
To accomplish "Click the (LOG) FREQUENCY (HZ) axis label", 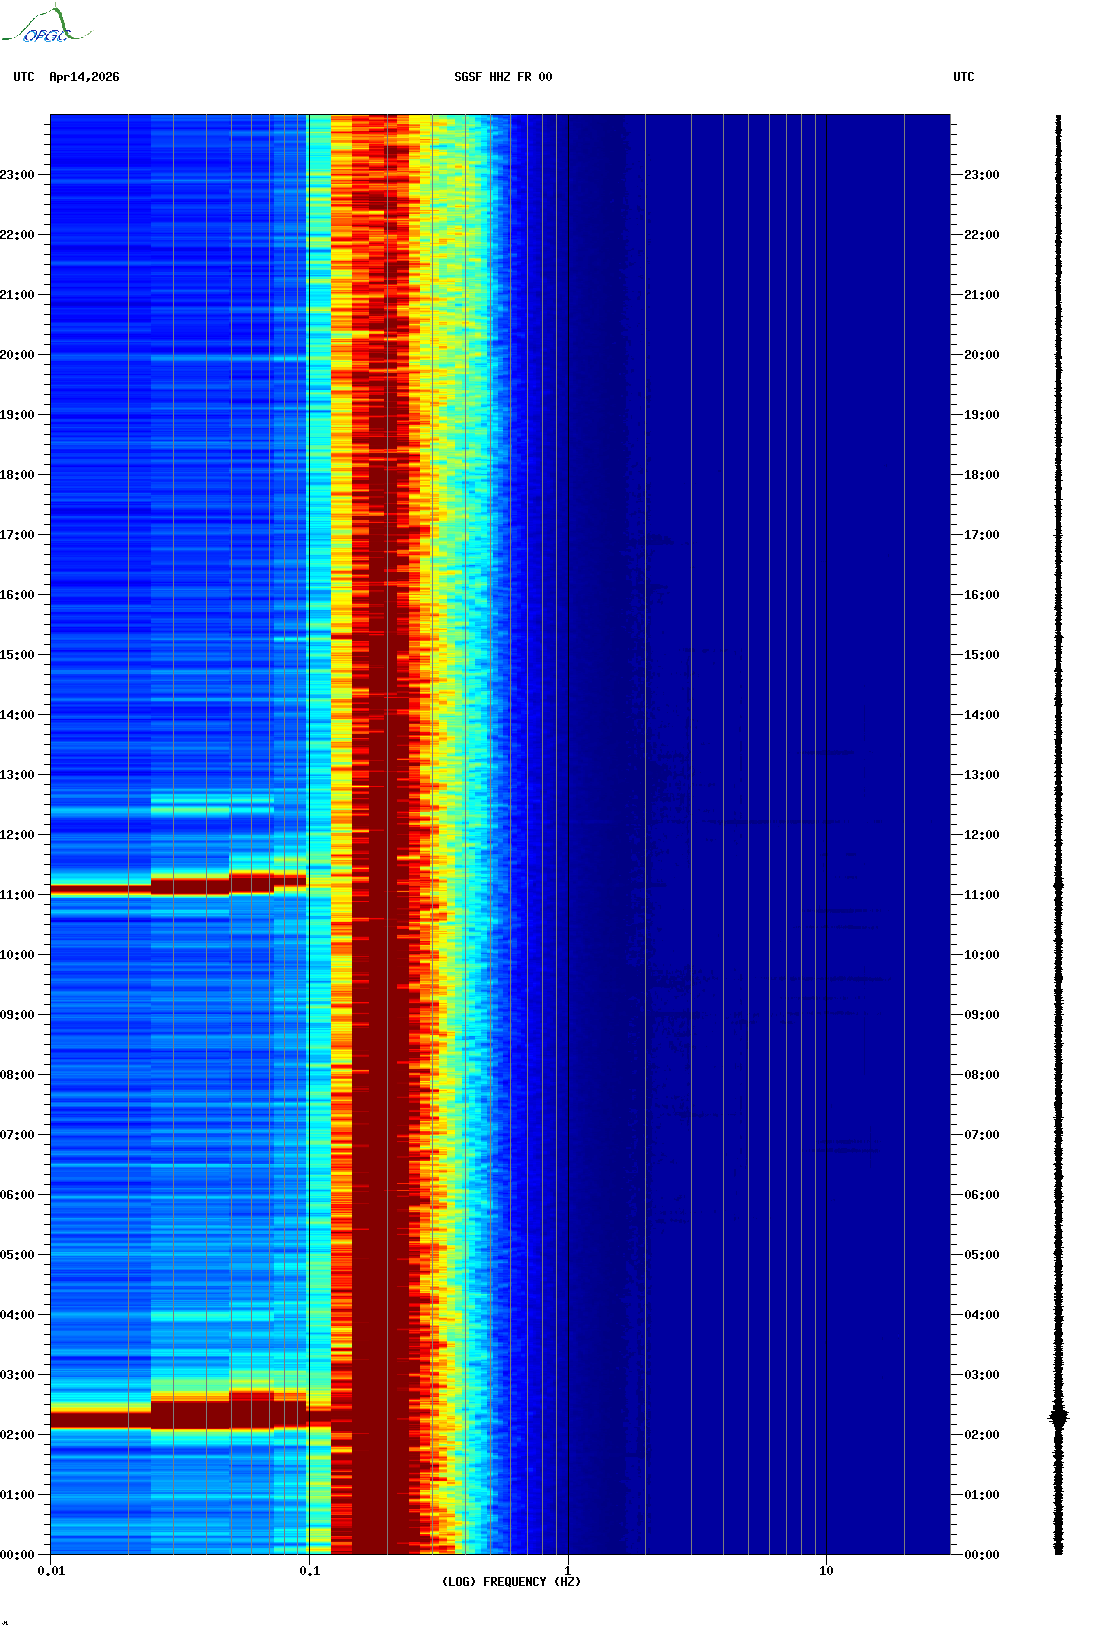I will pyautogui.click(x=511, y=1582).
